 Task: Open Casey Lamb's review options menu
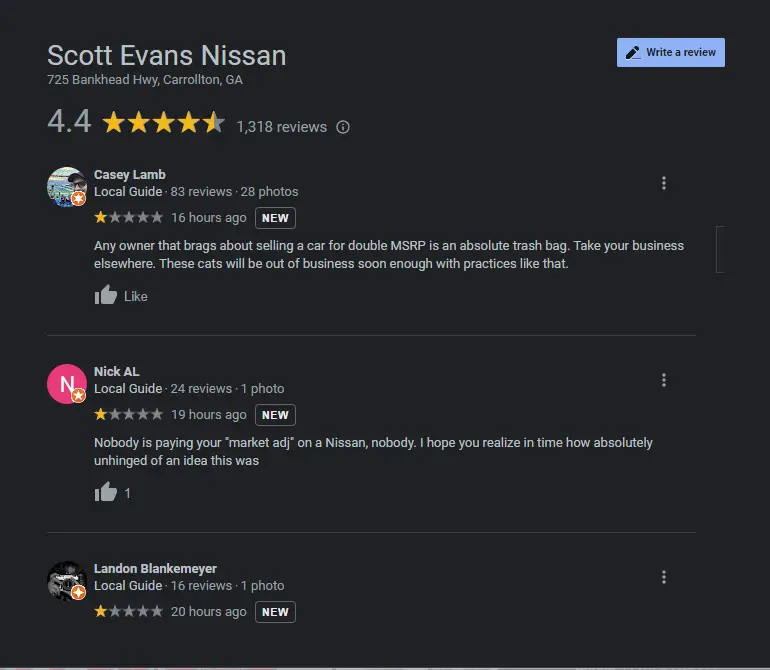tap(664, 183)
